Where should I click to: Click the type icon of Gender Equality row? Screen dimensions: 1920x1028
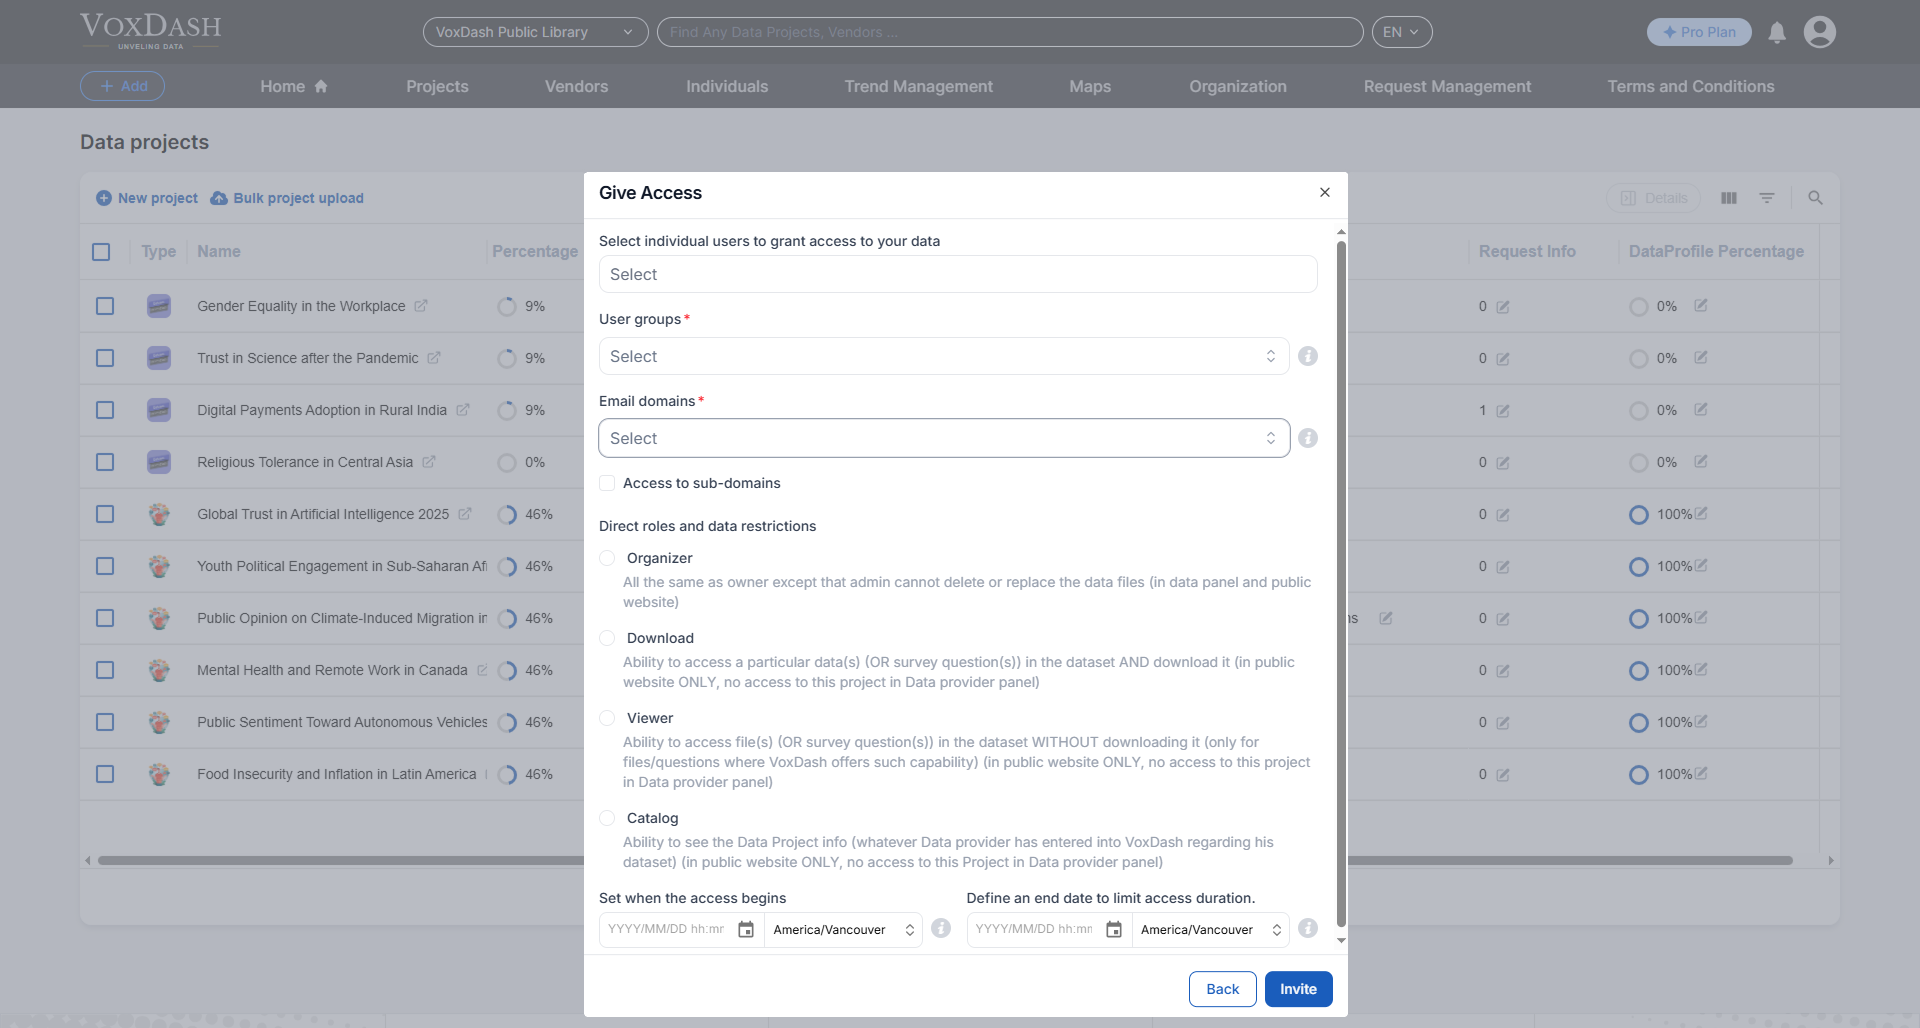tap(159, 306)
